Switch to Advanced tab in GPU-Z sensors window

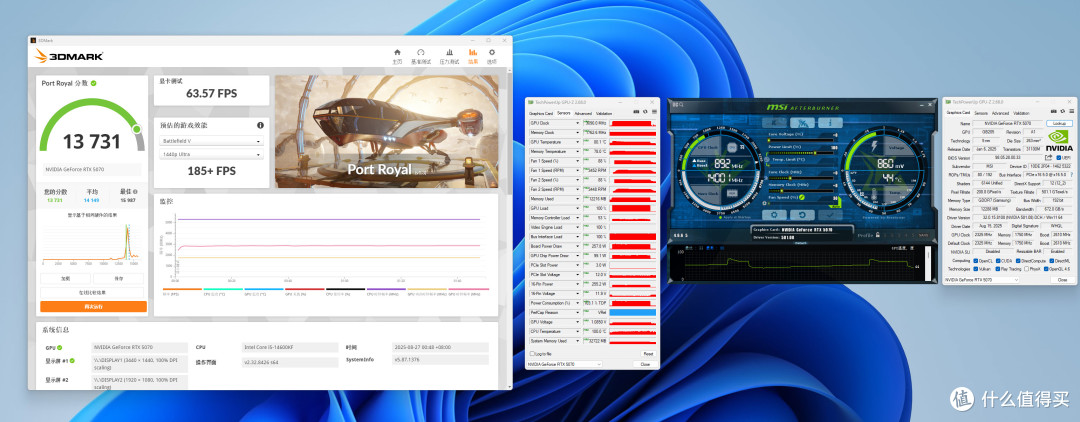coord(583,114)
